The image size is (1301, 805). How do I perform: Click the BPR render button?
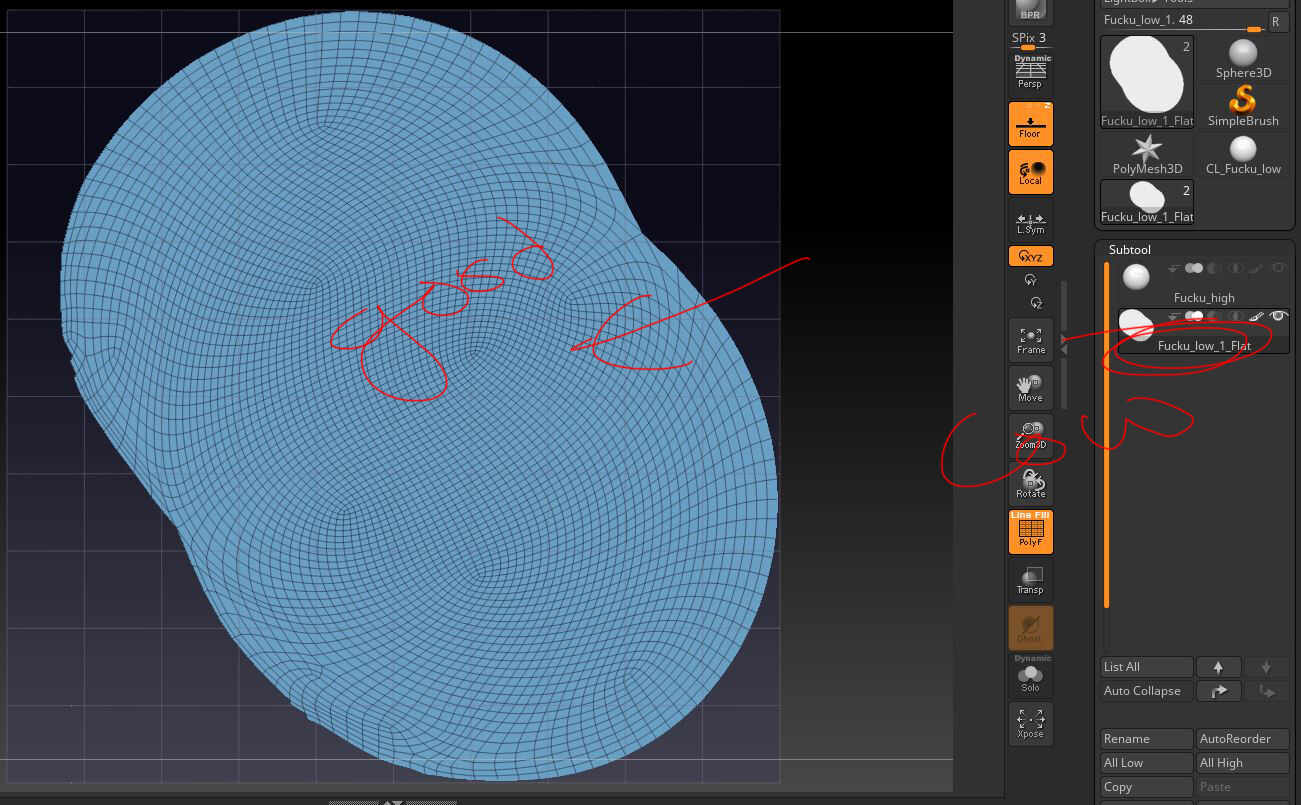click(1030, 12)
